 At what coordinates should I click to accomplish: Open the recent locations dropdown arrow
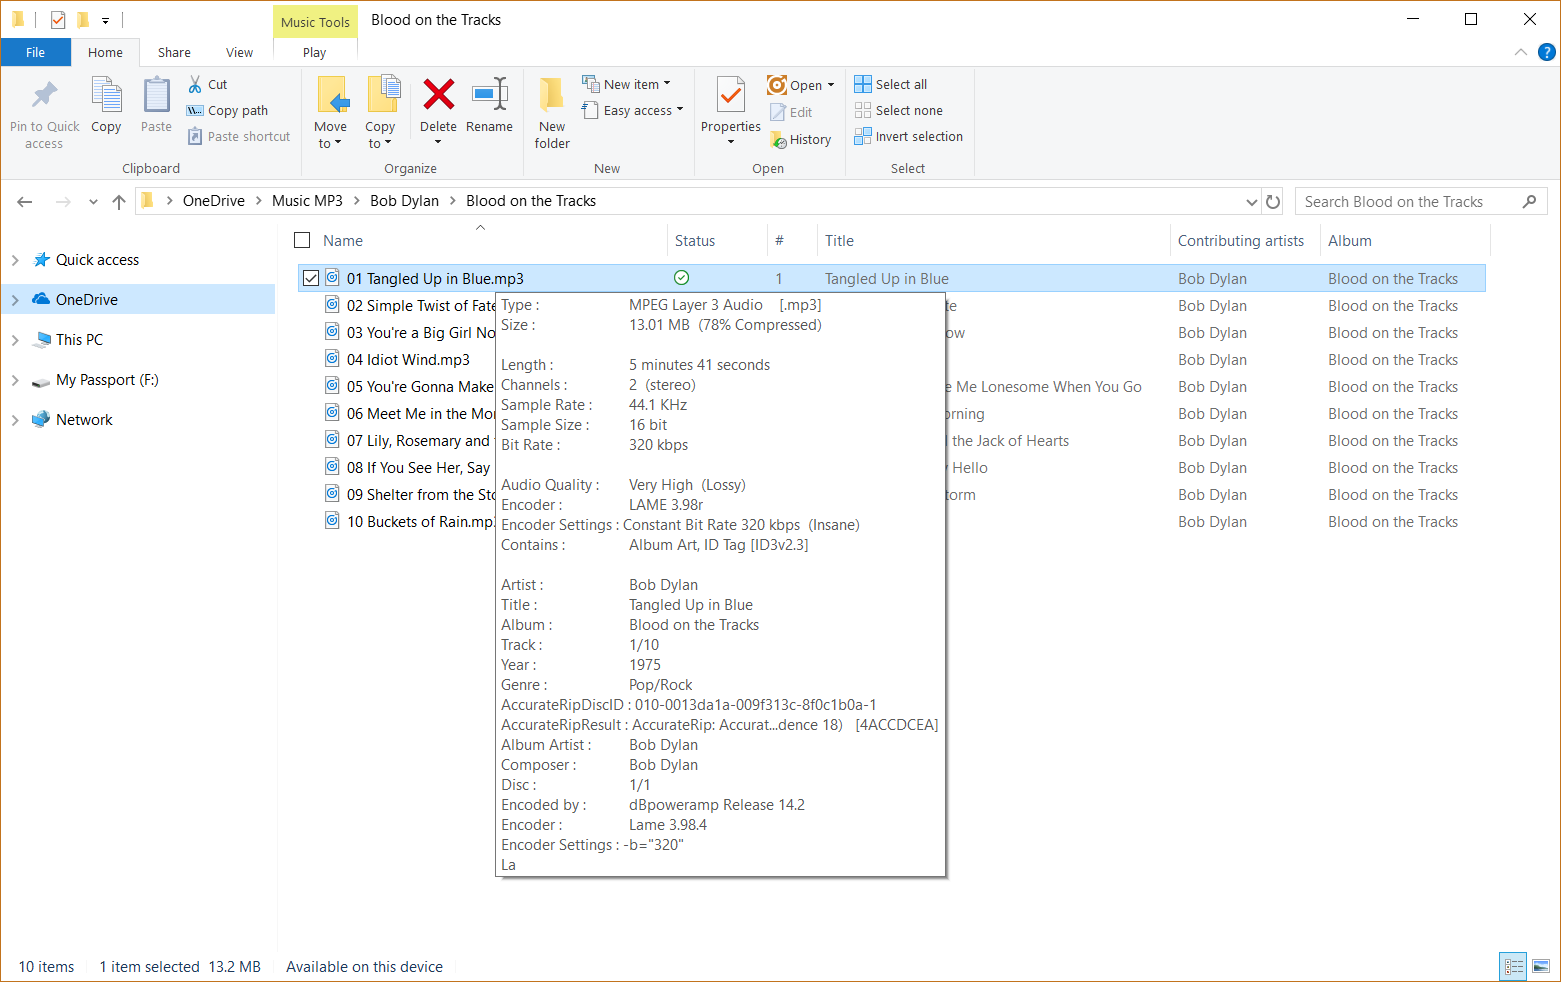[93, 202]
